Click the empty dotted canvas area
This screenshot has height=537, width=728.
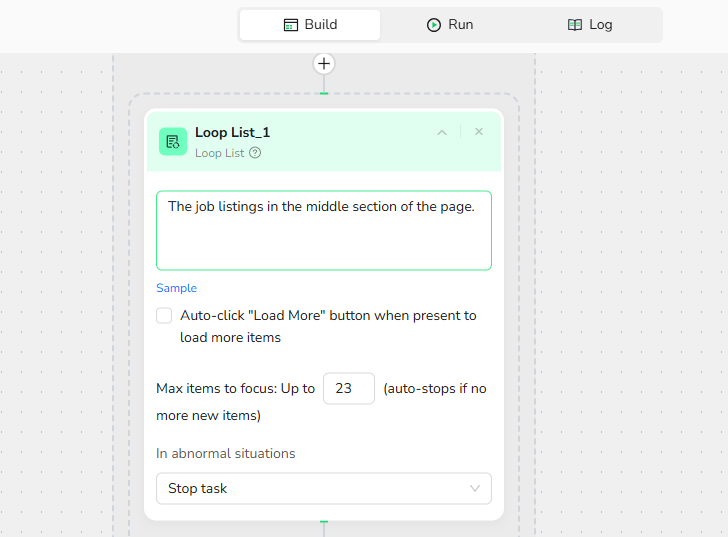tap(630, 300)
